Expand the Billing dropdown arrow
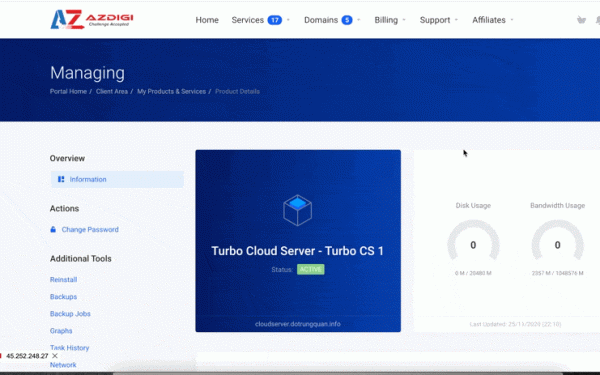600x375 pixels. pos(404,20)
